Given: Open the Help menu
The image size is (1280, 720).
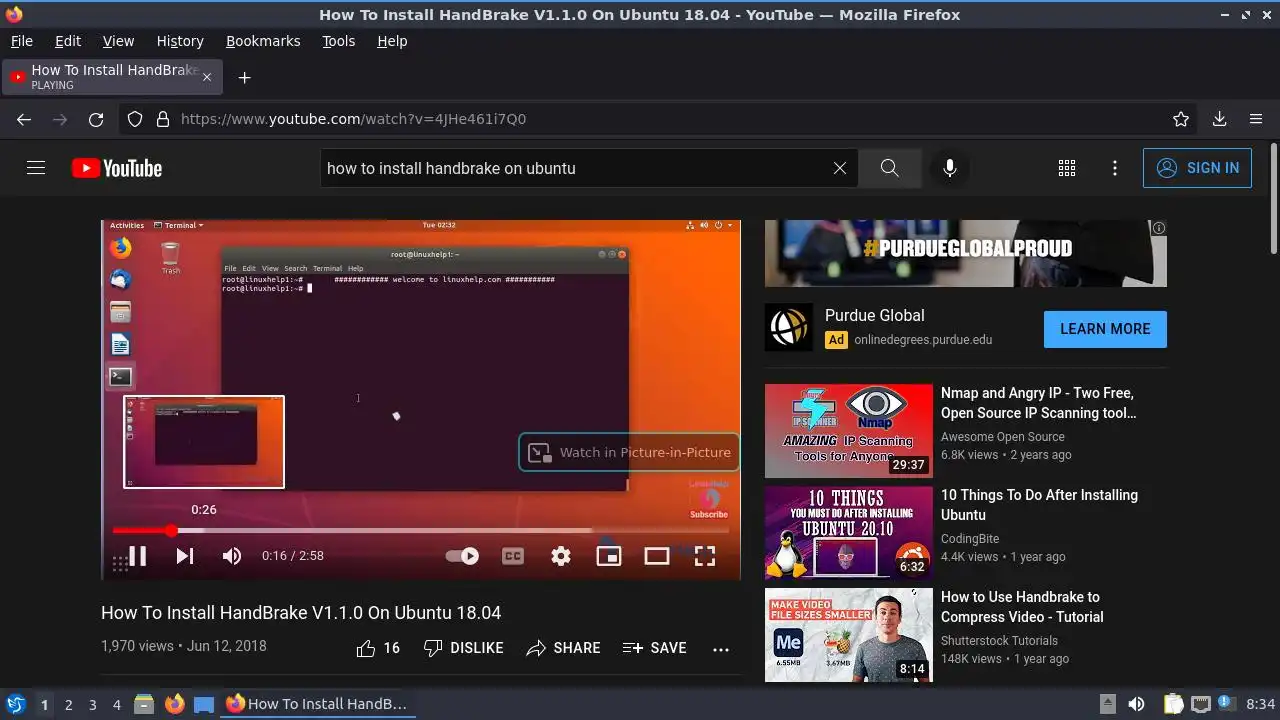Looking at the screenshot, I should click(392, 41).
